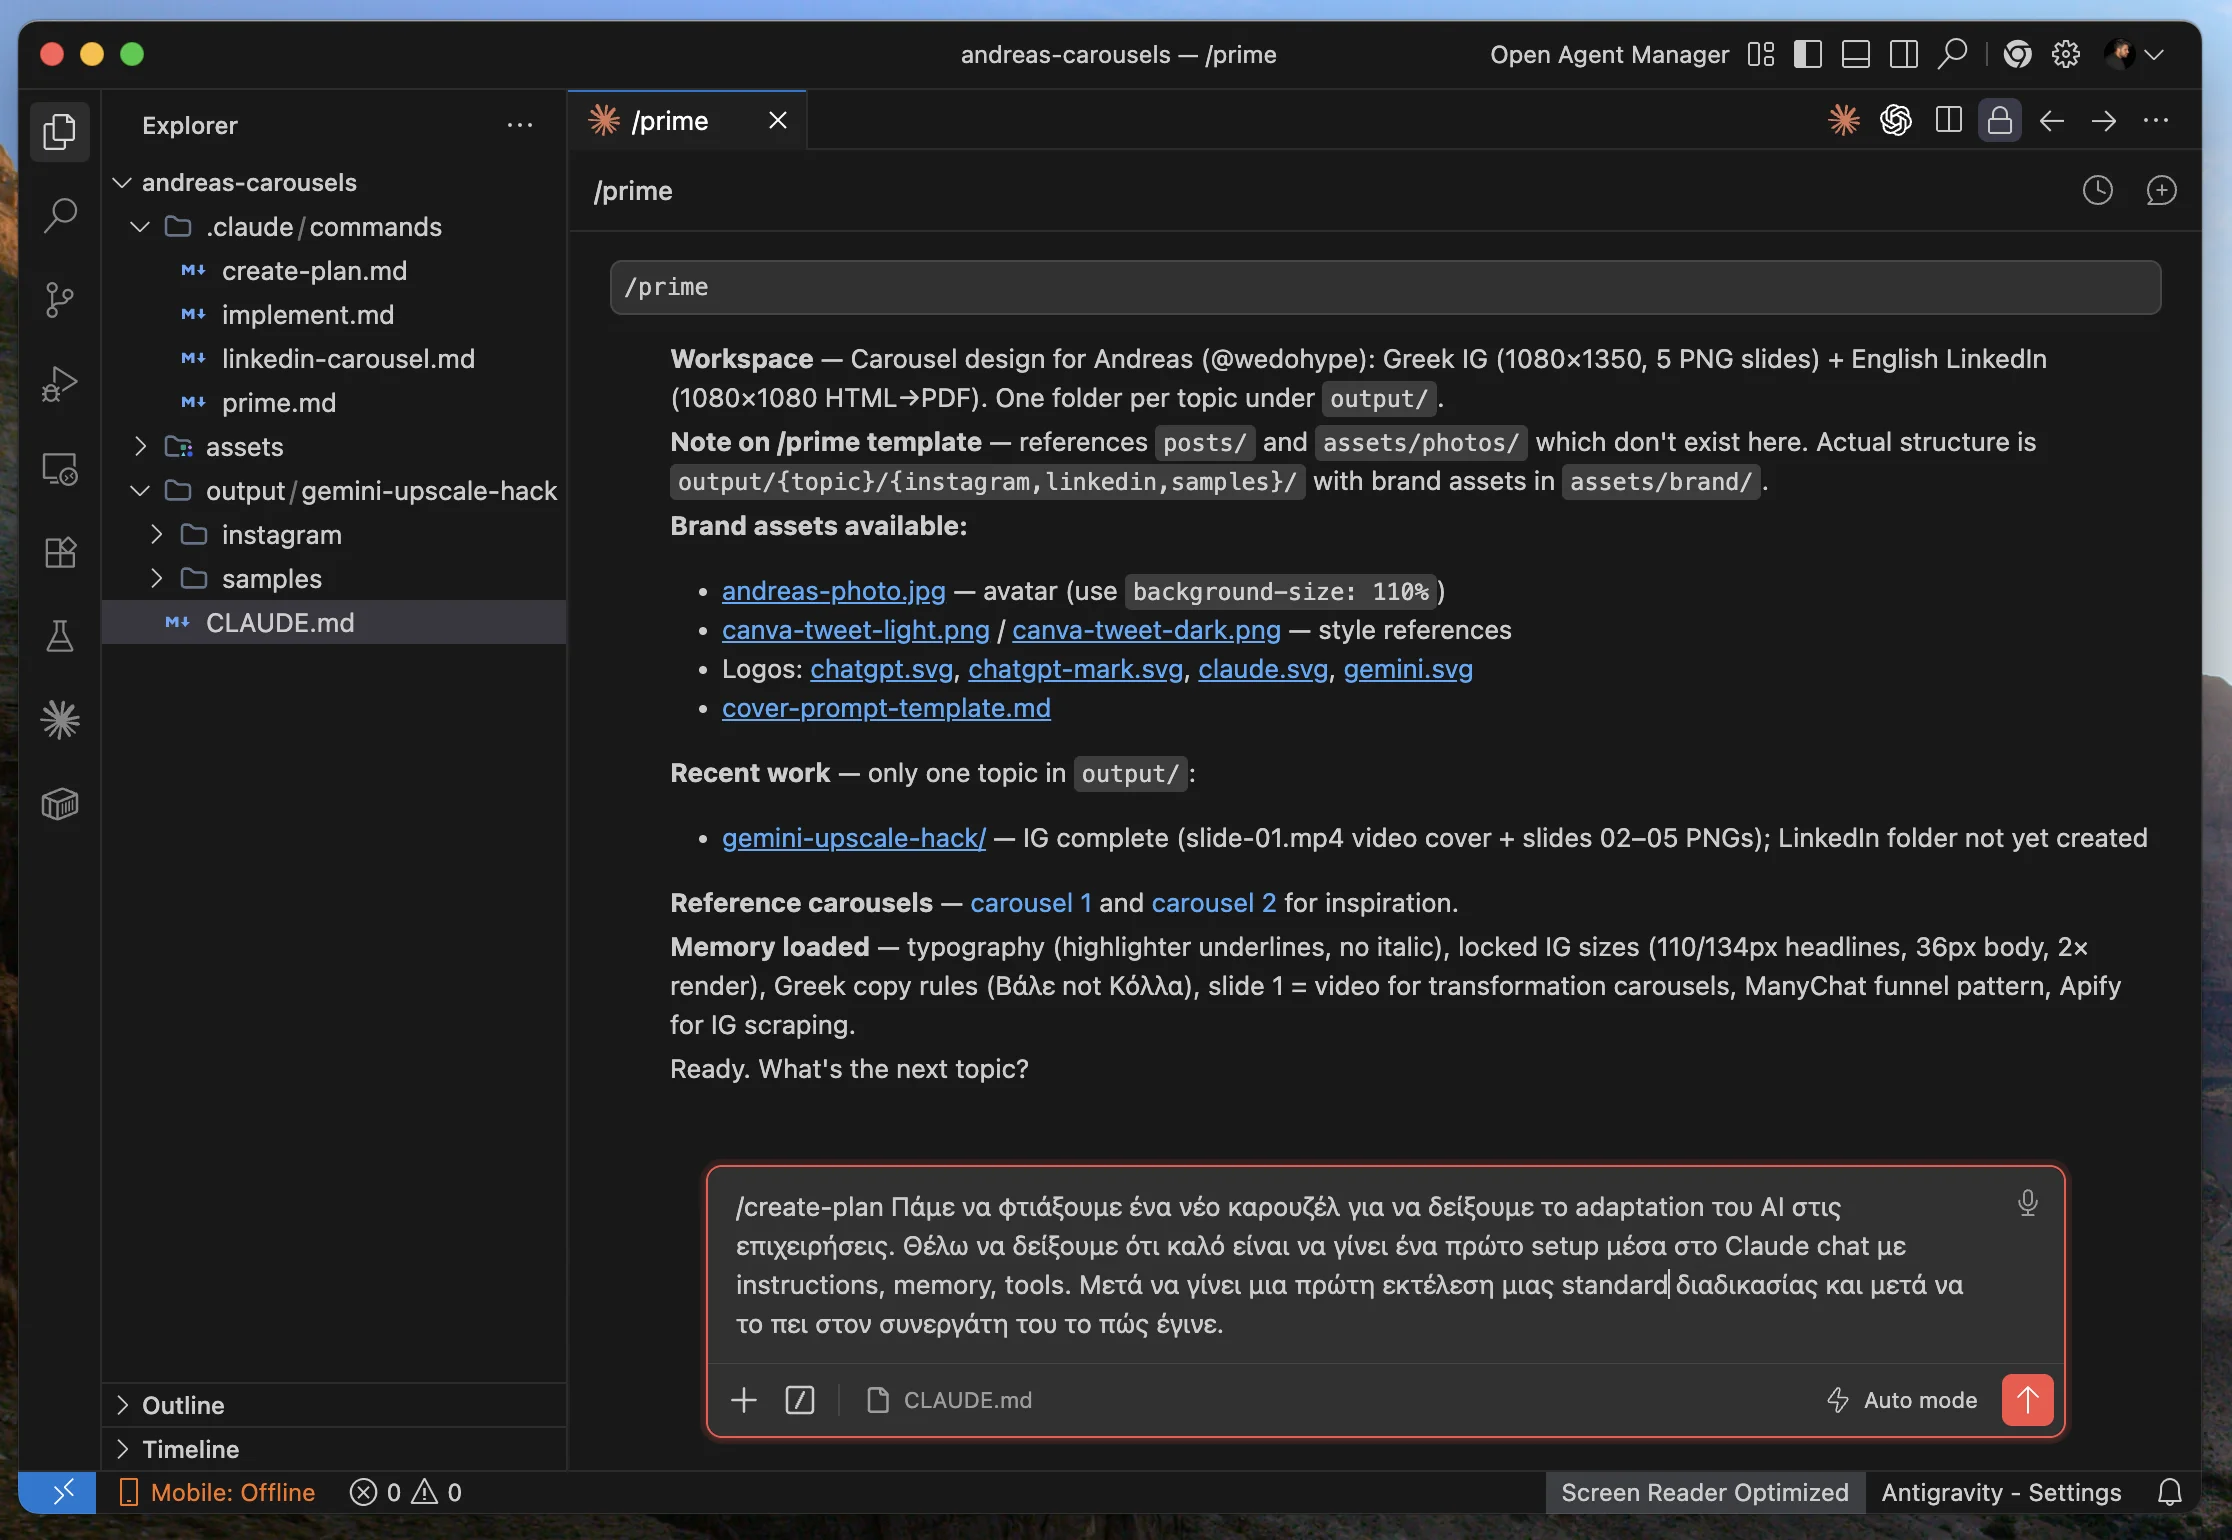The height and width of the screenshot is (1540, 2232).
Task: Select CLAUDE.md in the explorer
Action: pos(334,623)
